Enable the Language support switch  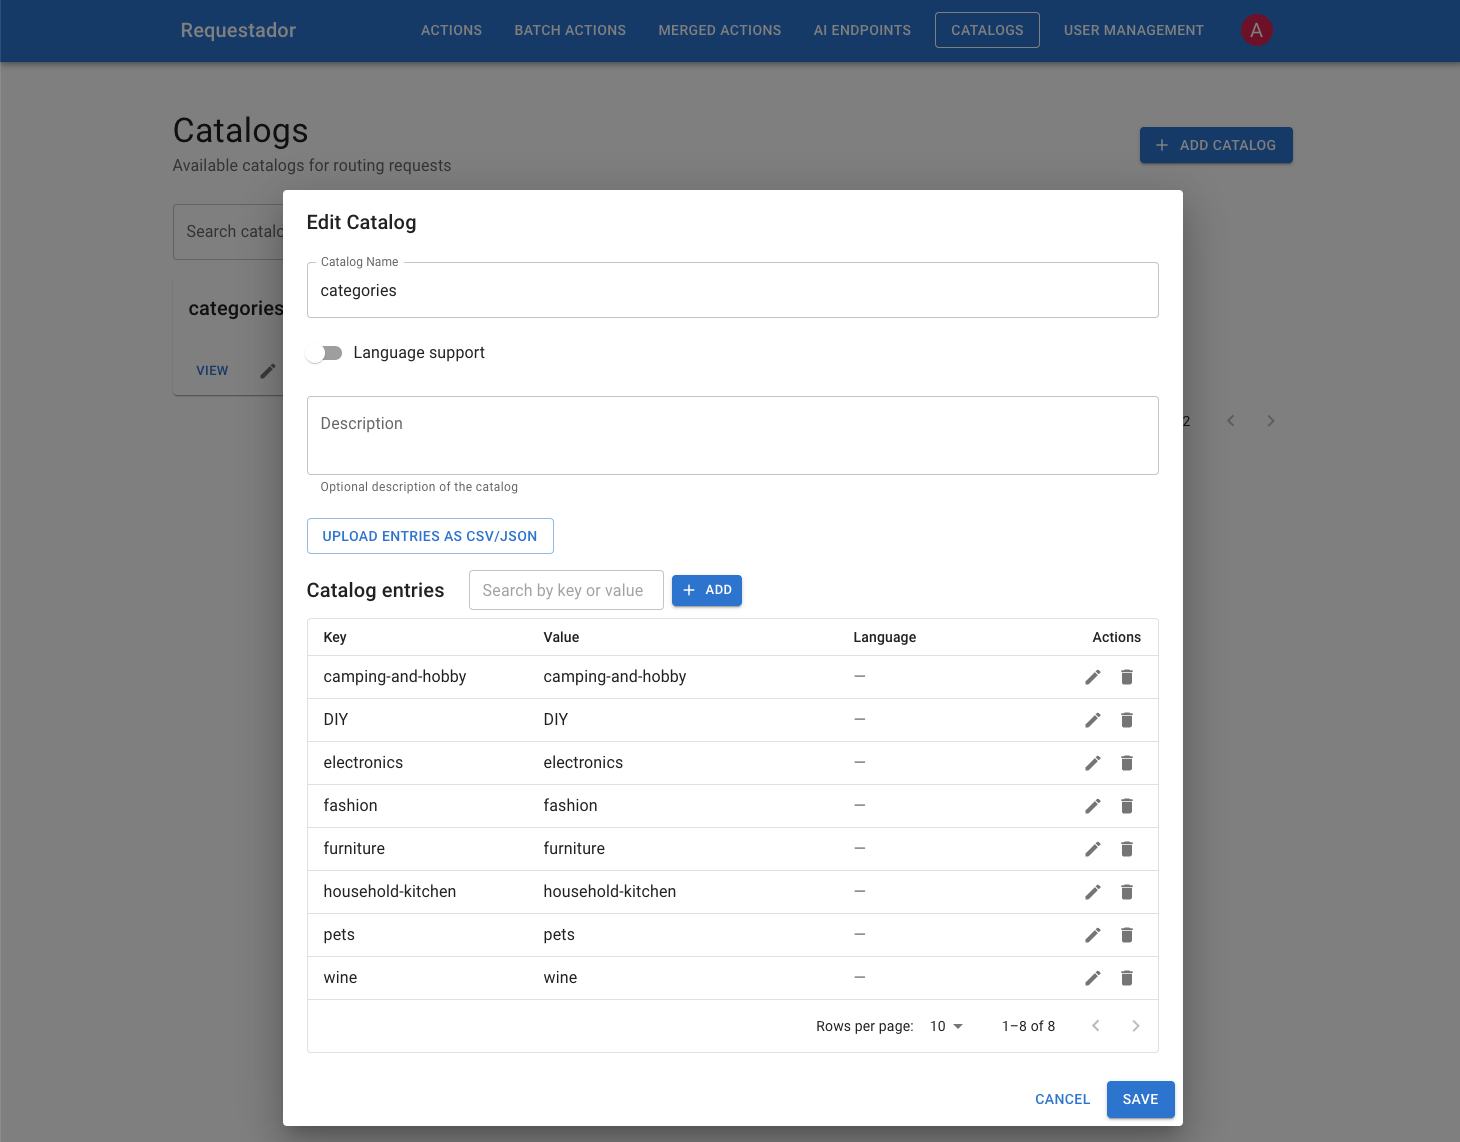(x=325, y=353)
